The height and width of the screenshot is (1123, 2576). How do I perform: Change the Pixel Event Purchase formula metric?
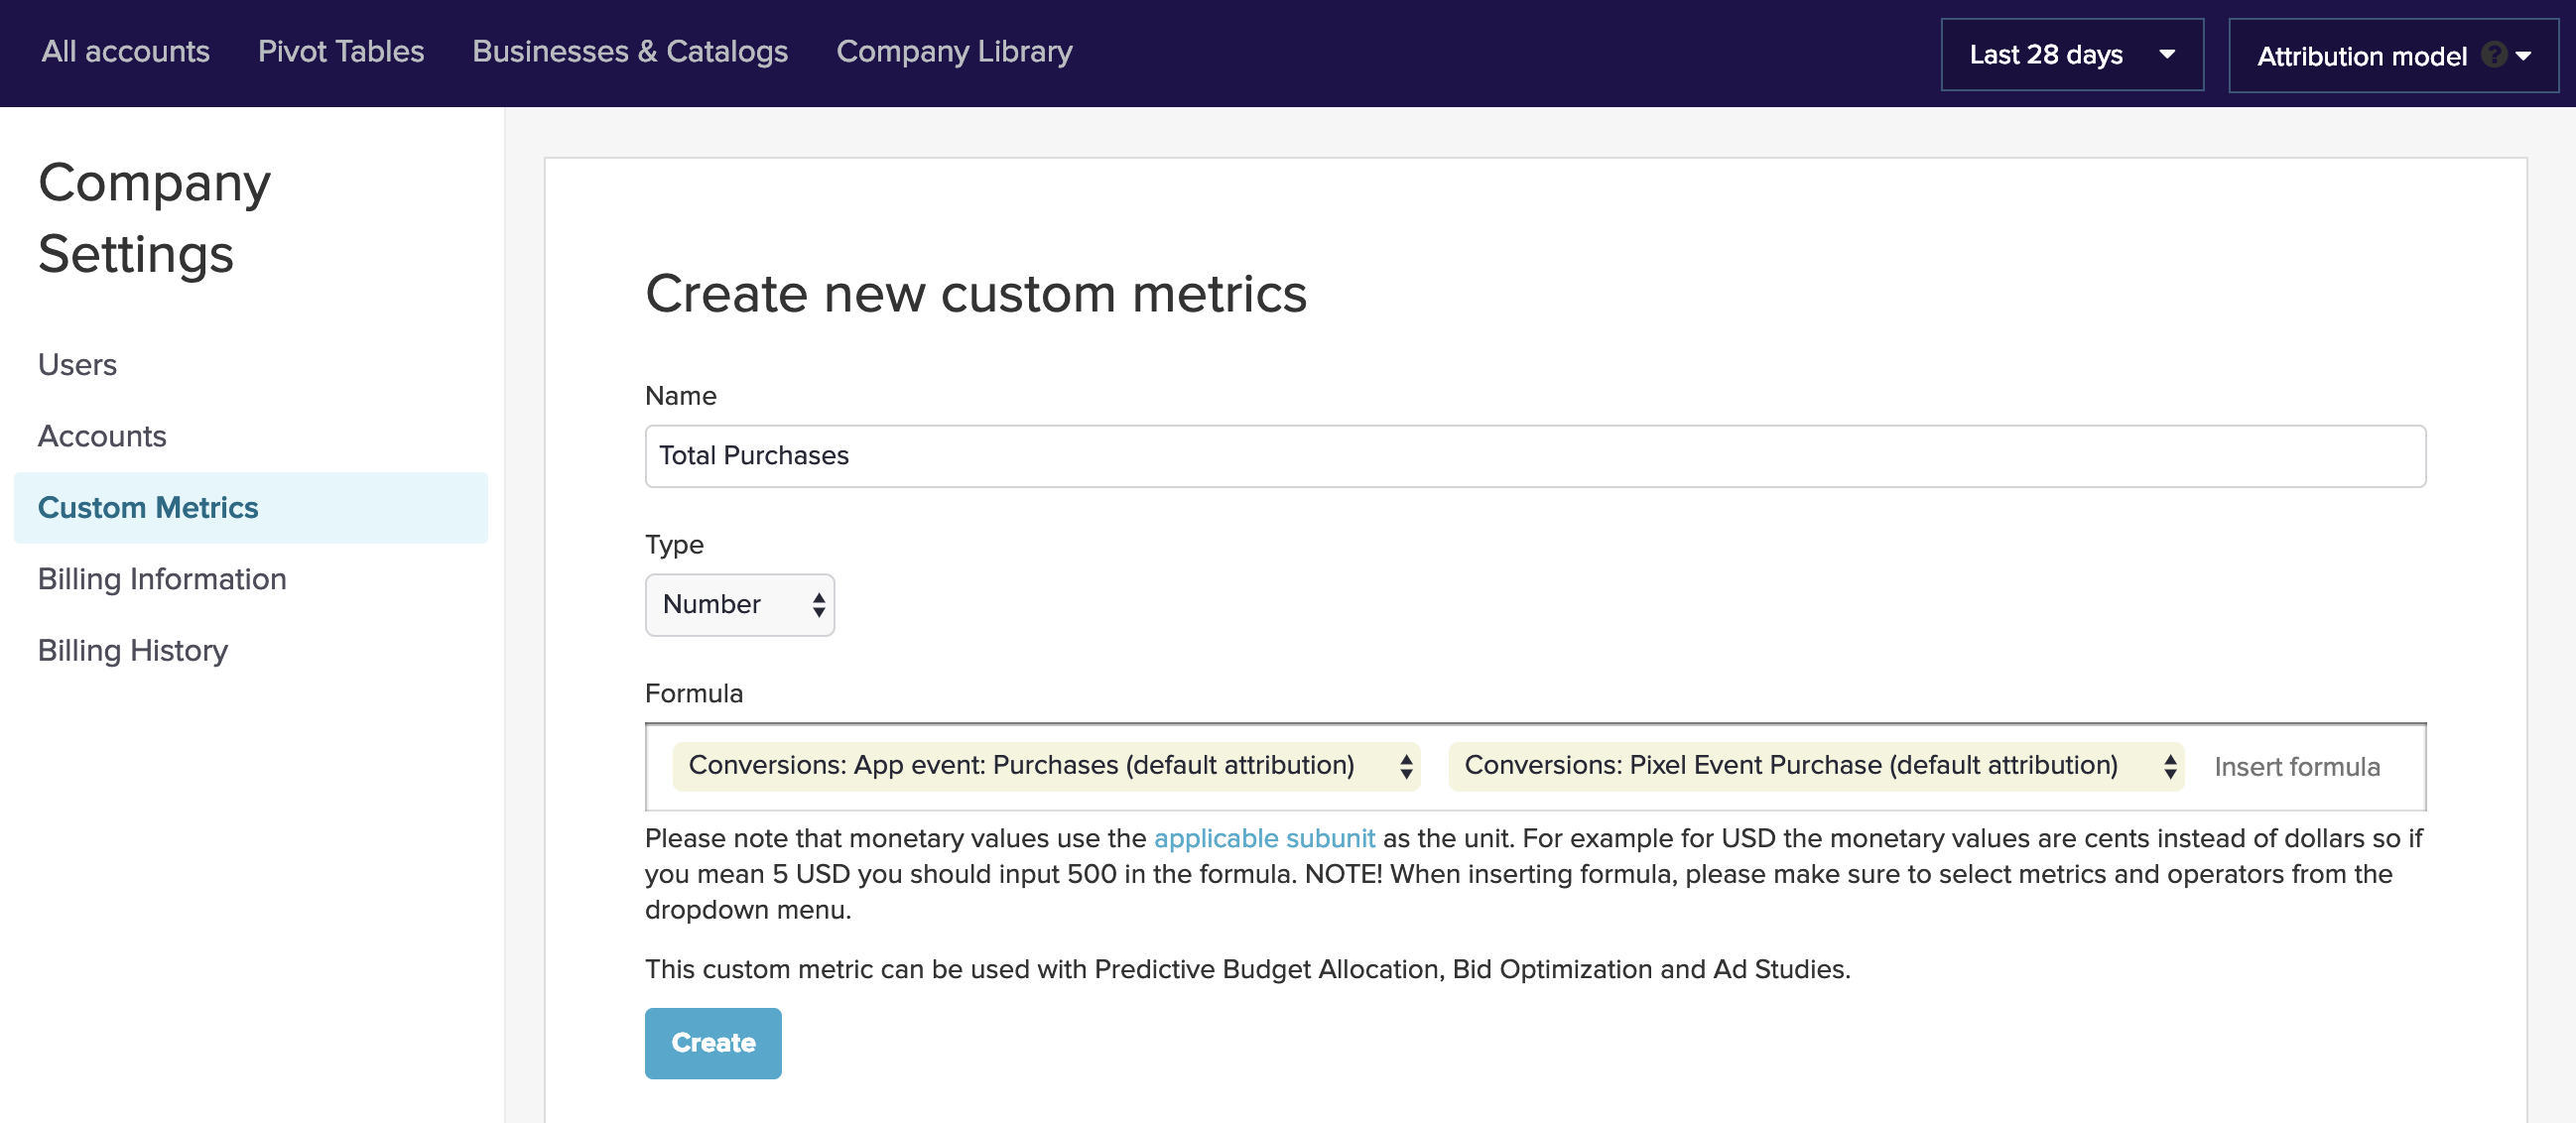point(1815,766)
